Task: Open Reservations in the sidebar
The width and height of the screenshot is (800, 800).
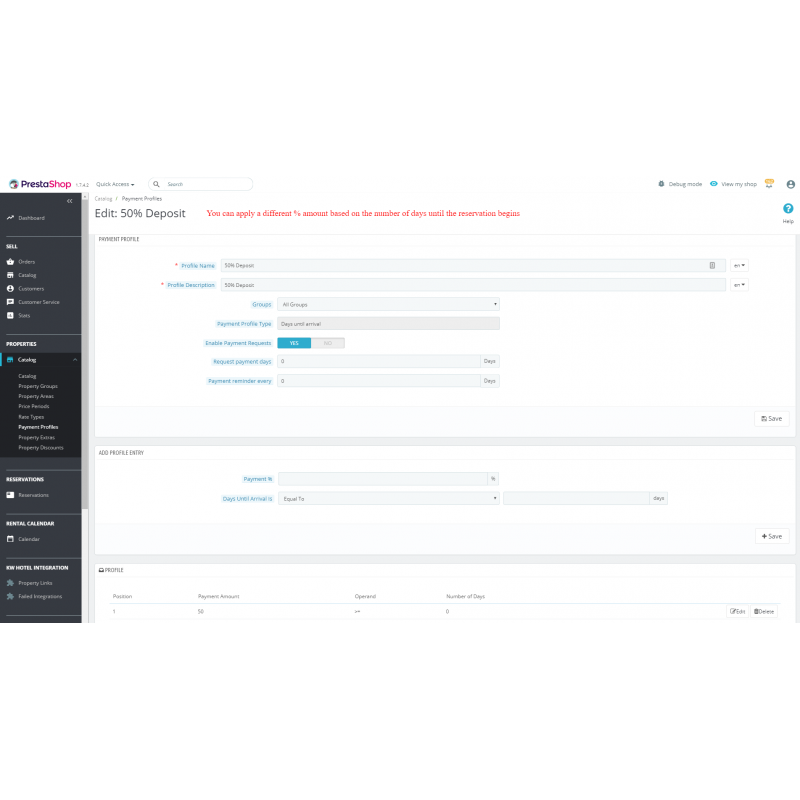Action: click(x=33, y=495)
